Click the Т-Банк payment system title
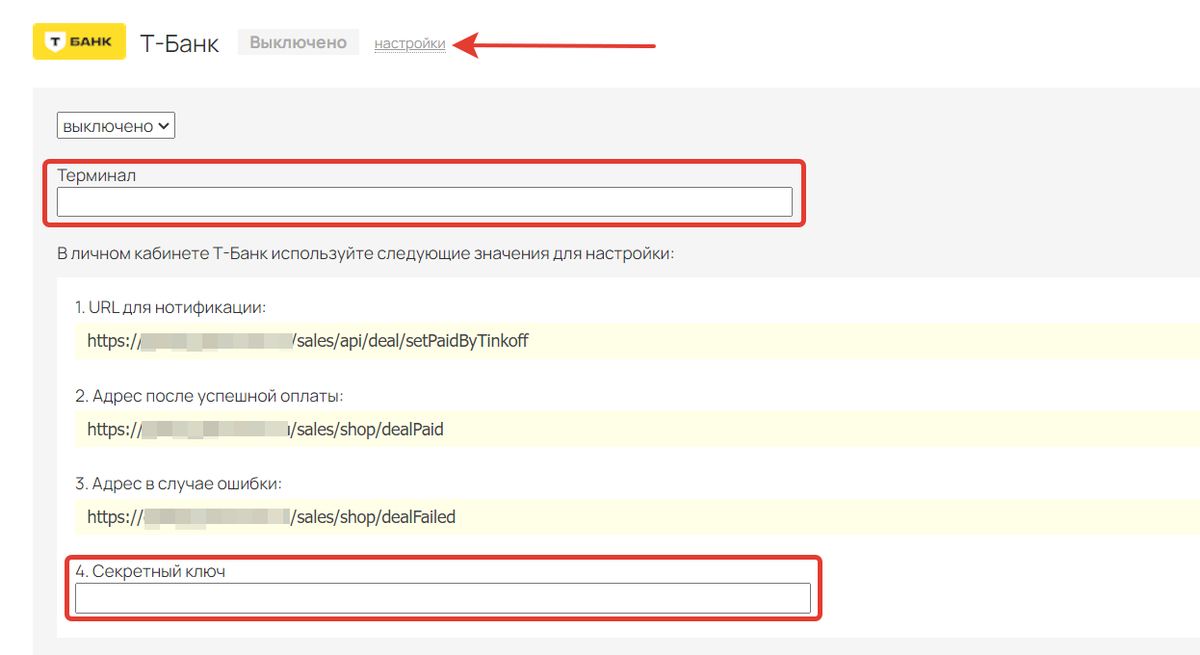This screenshot has height=655, width=1200. point(179,43)
